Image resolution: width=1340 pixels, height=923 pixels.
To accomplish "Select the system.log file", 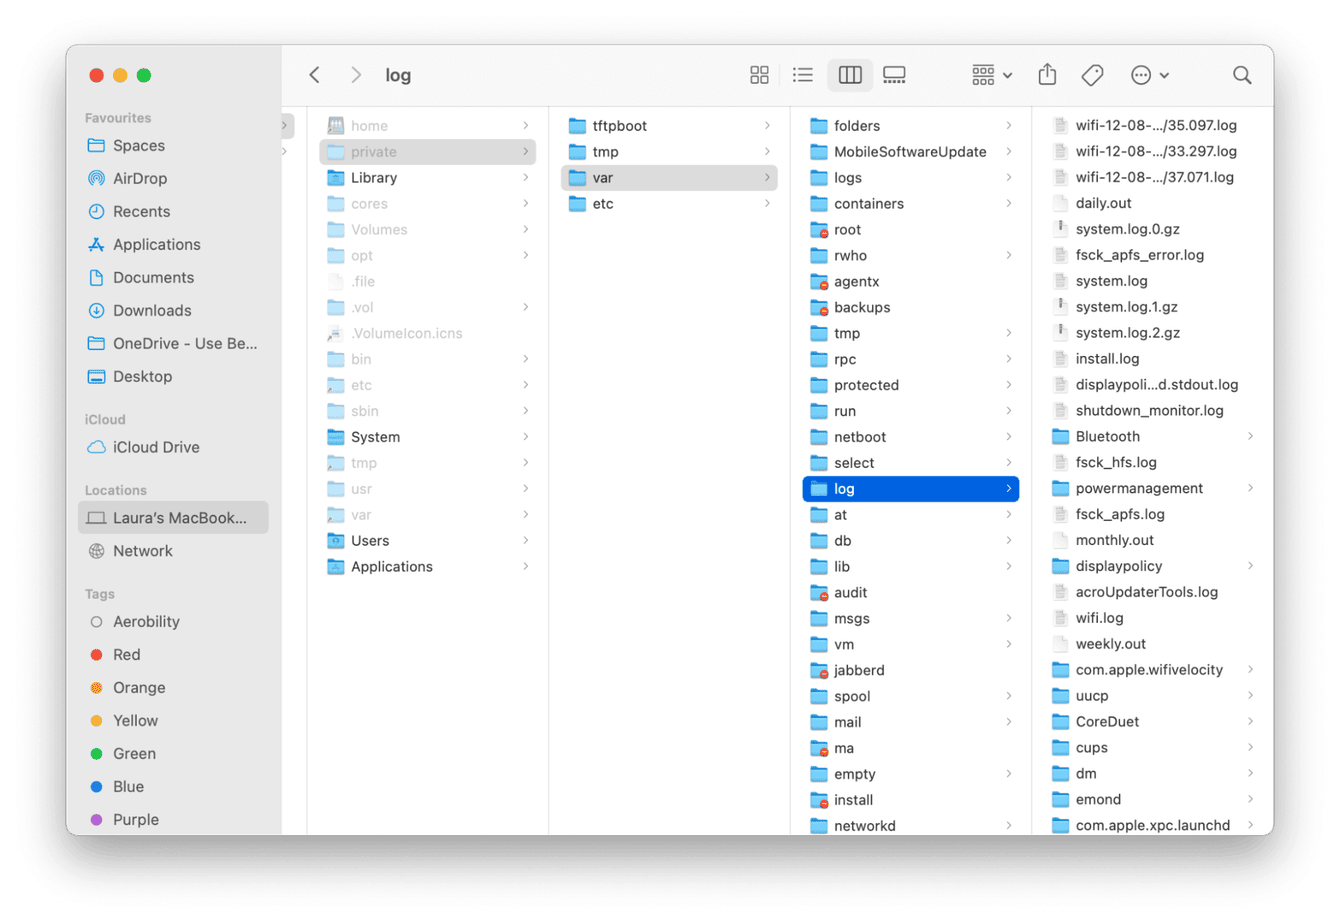I will [x=1113, y=280].
